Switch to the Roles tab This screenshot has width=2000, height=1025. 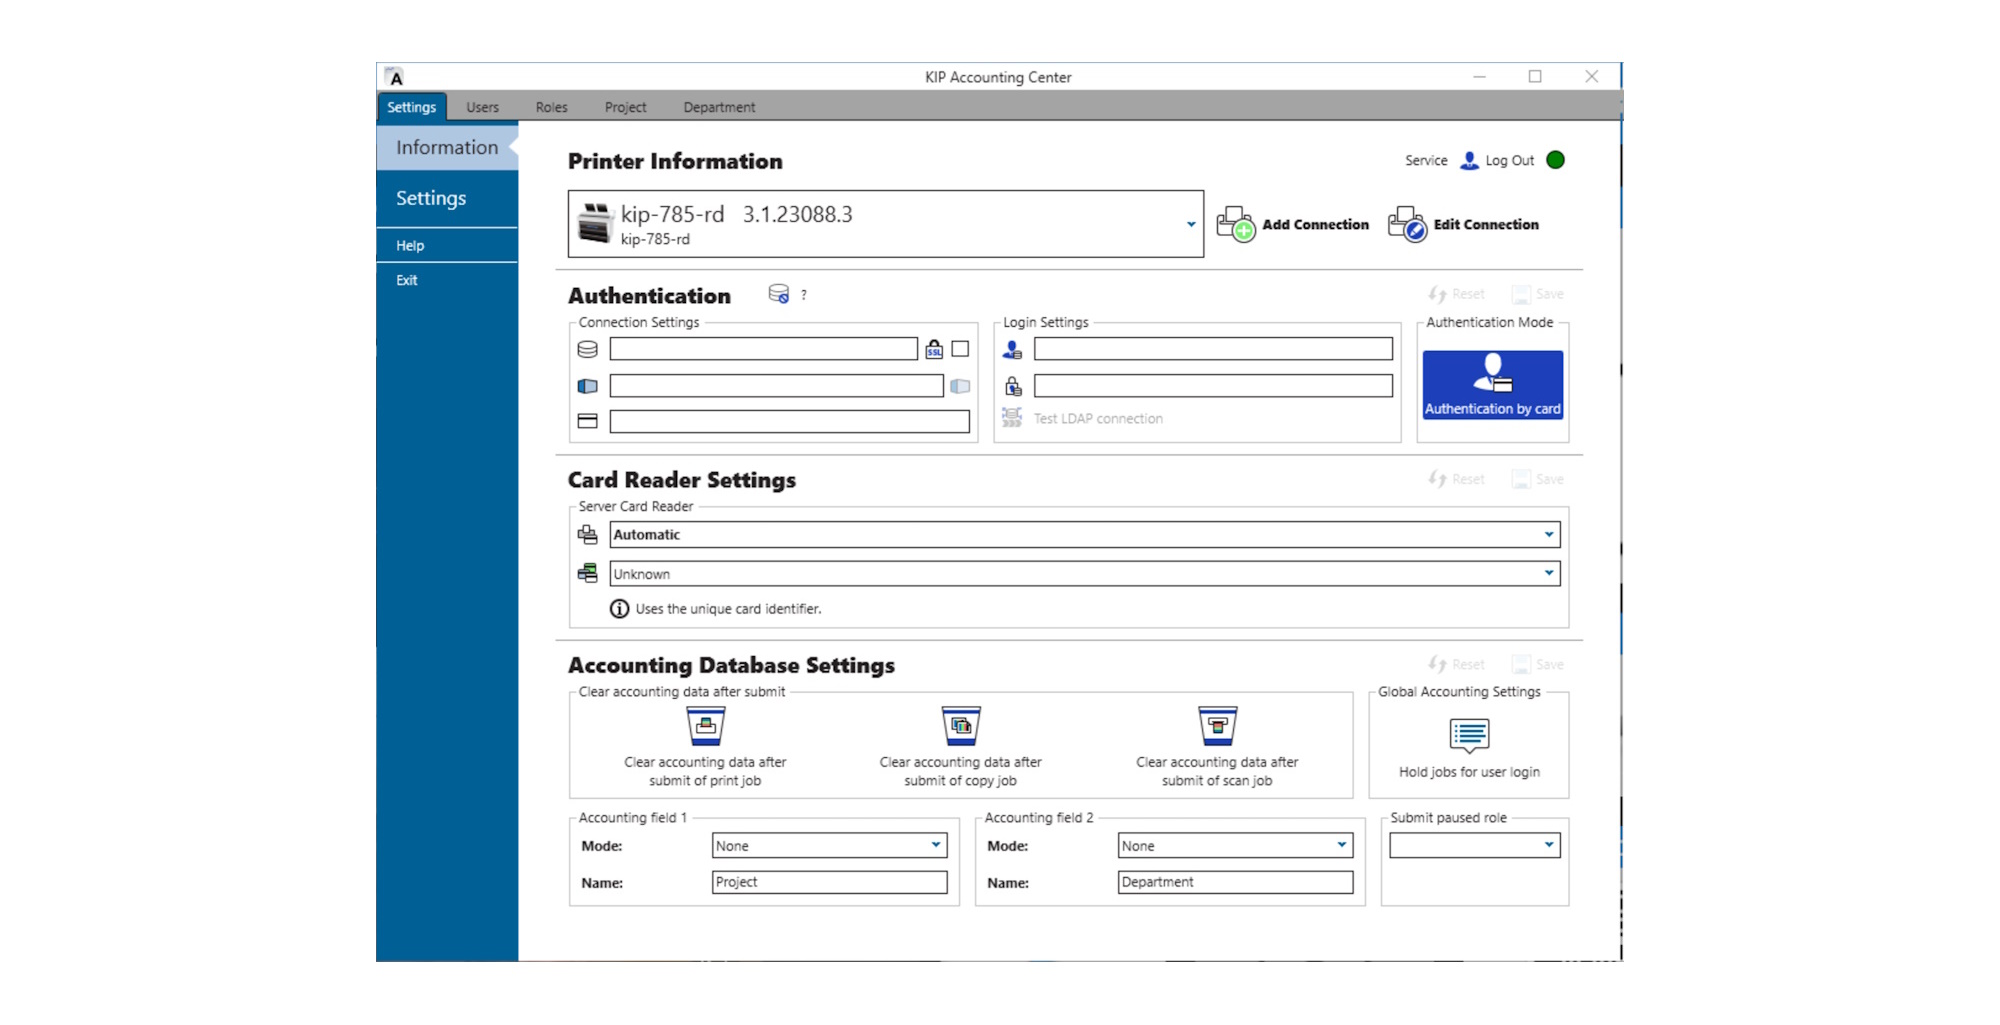coord(551,107)
